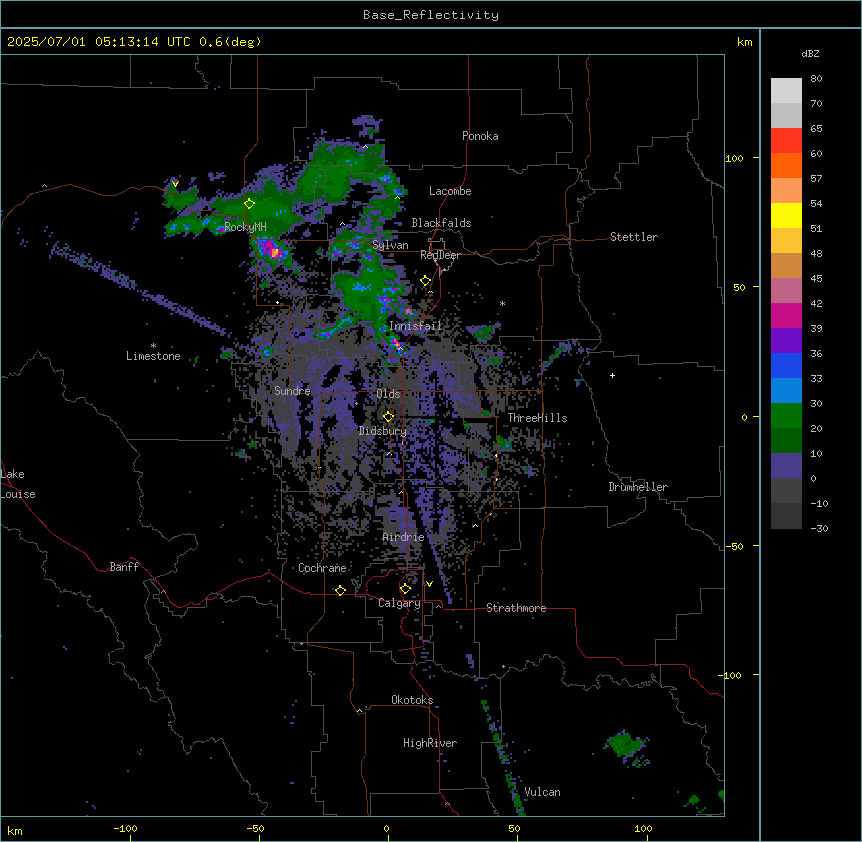Click the Okotoks label
This screenshot has width=862, height=842.
point(412,700)
